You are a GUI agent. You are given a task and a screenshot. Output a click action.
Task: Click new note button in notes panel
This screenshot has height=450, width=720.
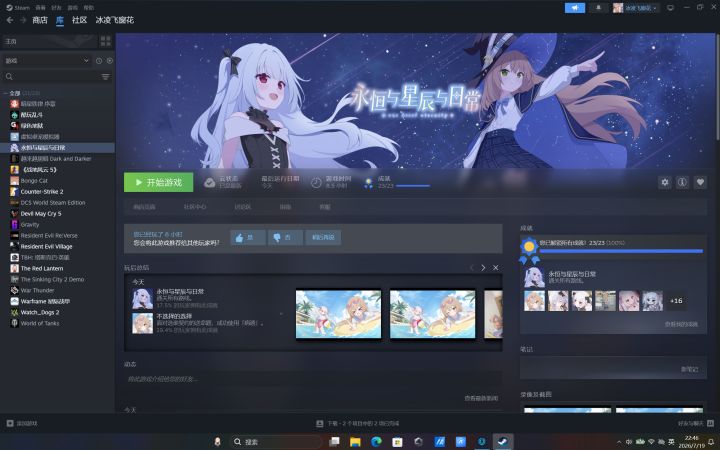[x=689, y=369]
